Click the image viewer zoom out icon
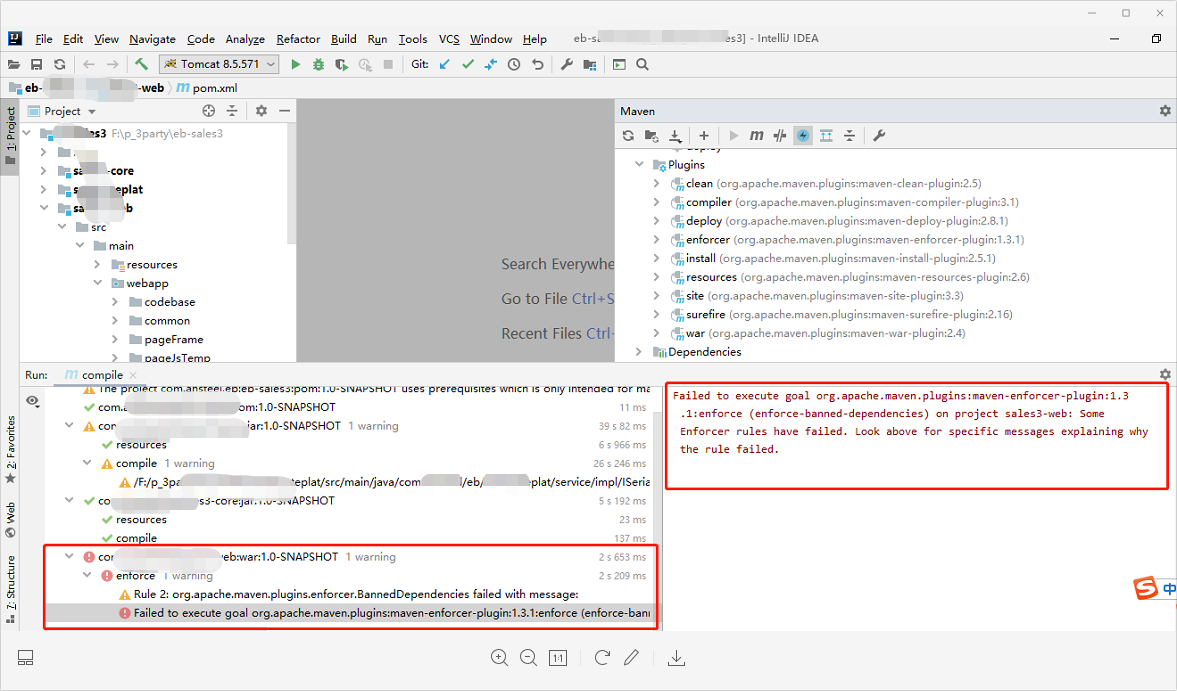Screen dimensions: 1177x691 pos(528,658)
